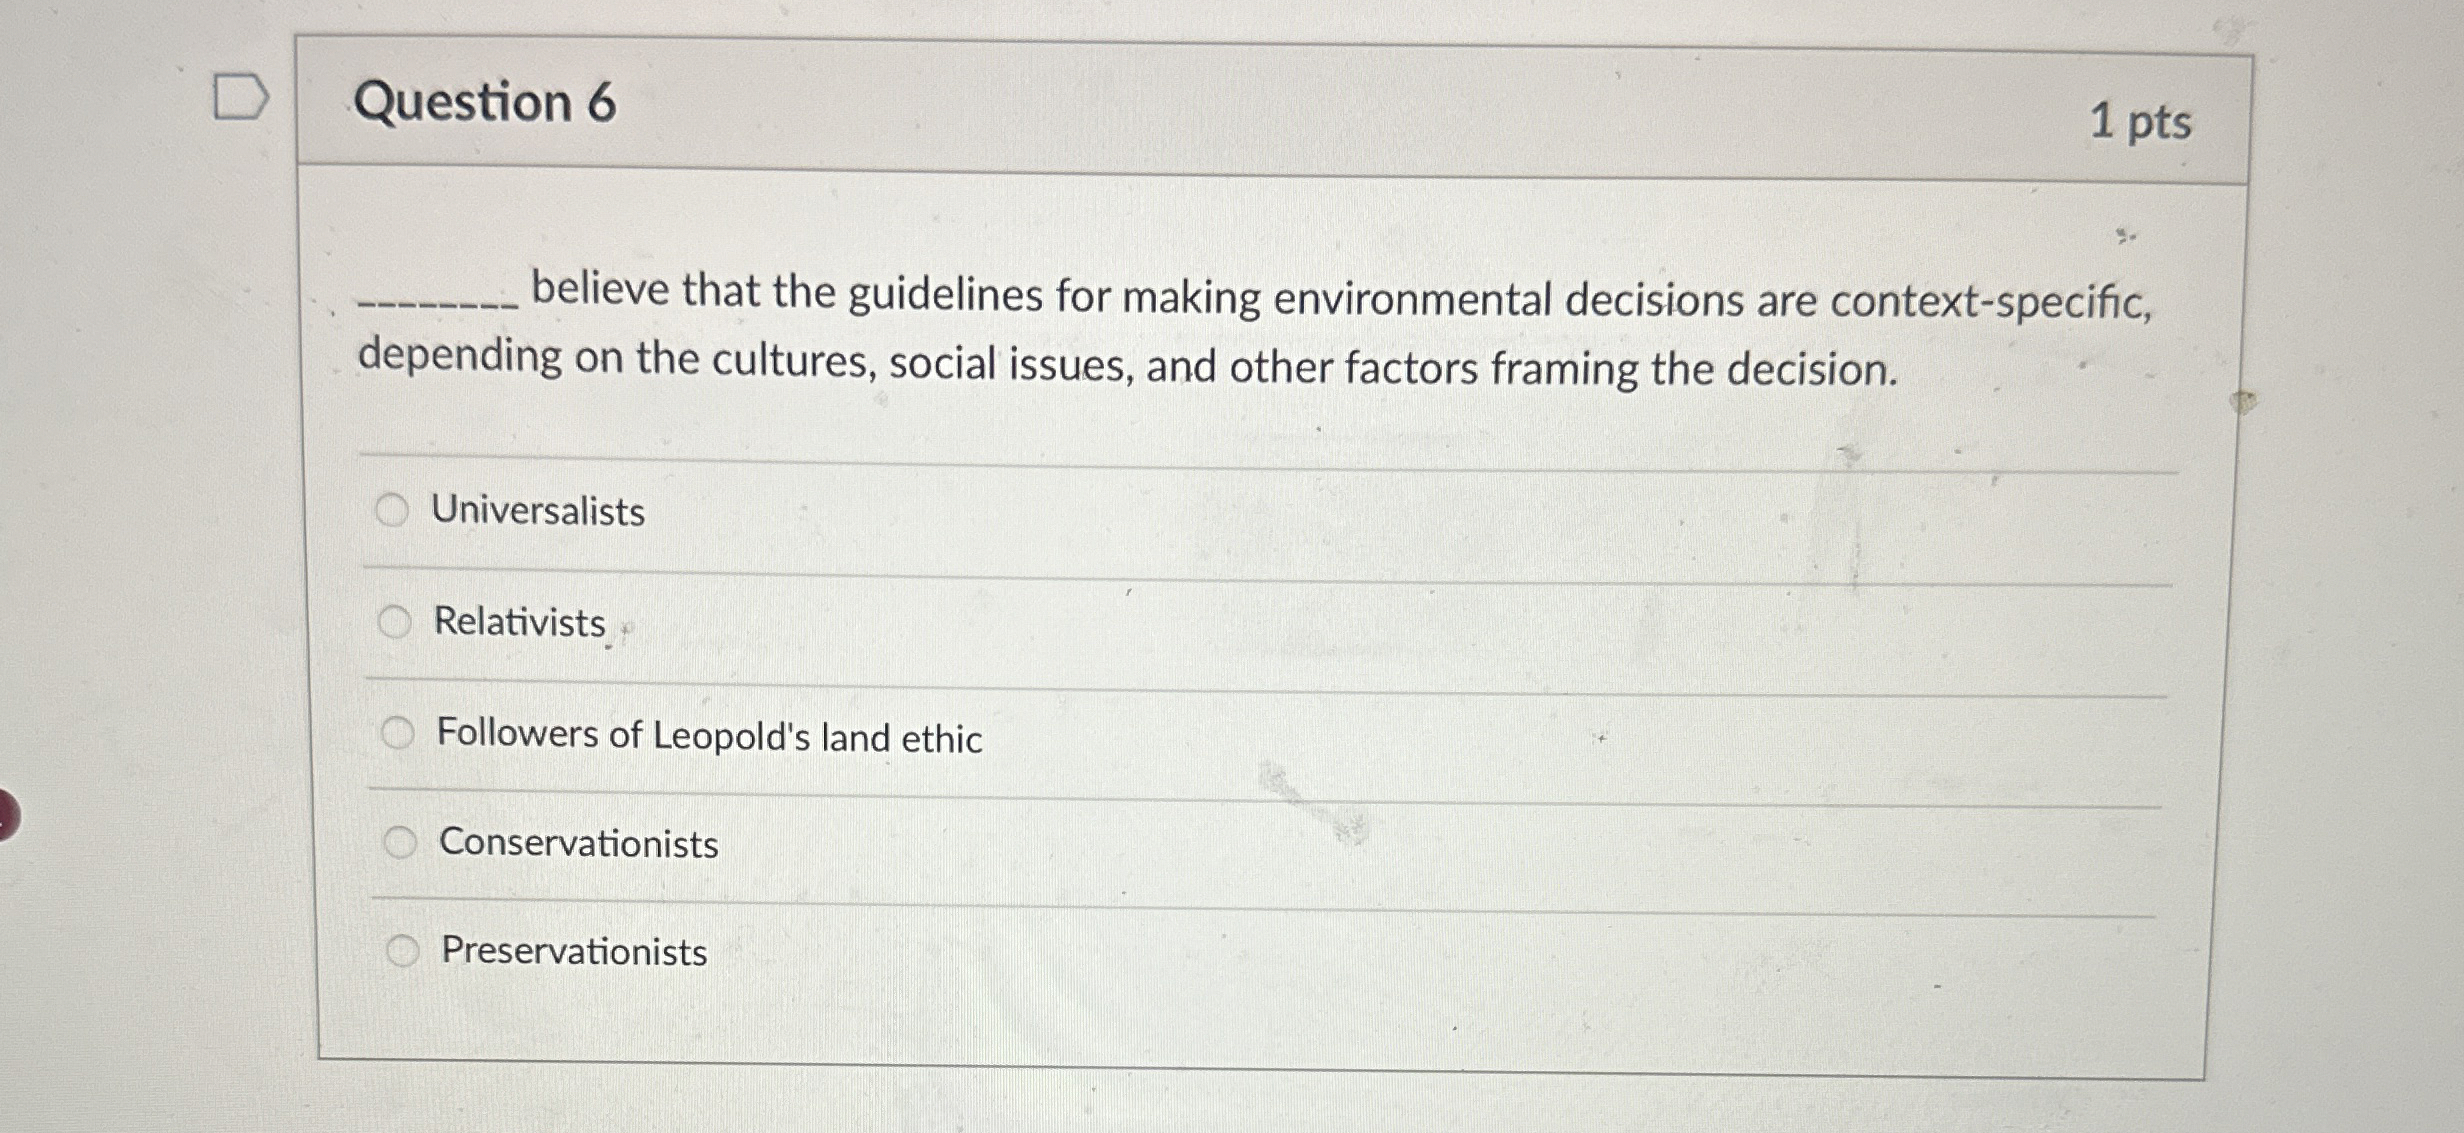Image resolution: width=2464 pixels, height=1133 pixels.
Task: Click the Conservationists label text
Action: pos(576,844)
